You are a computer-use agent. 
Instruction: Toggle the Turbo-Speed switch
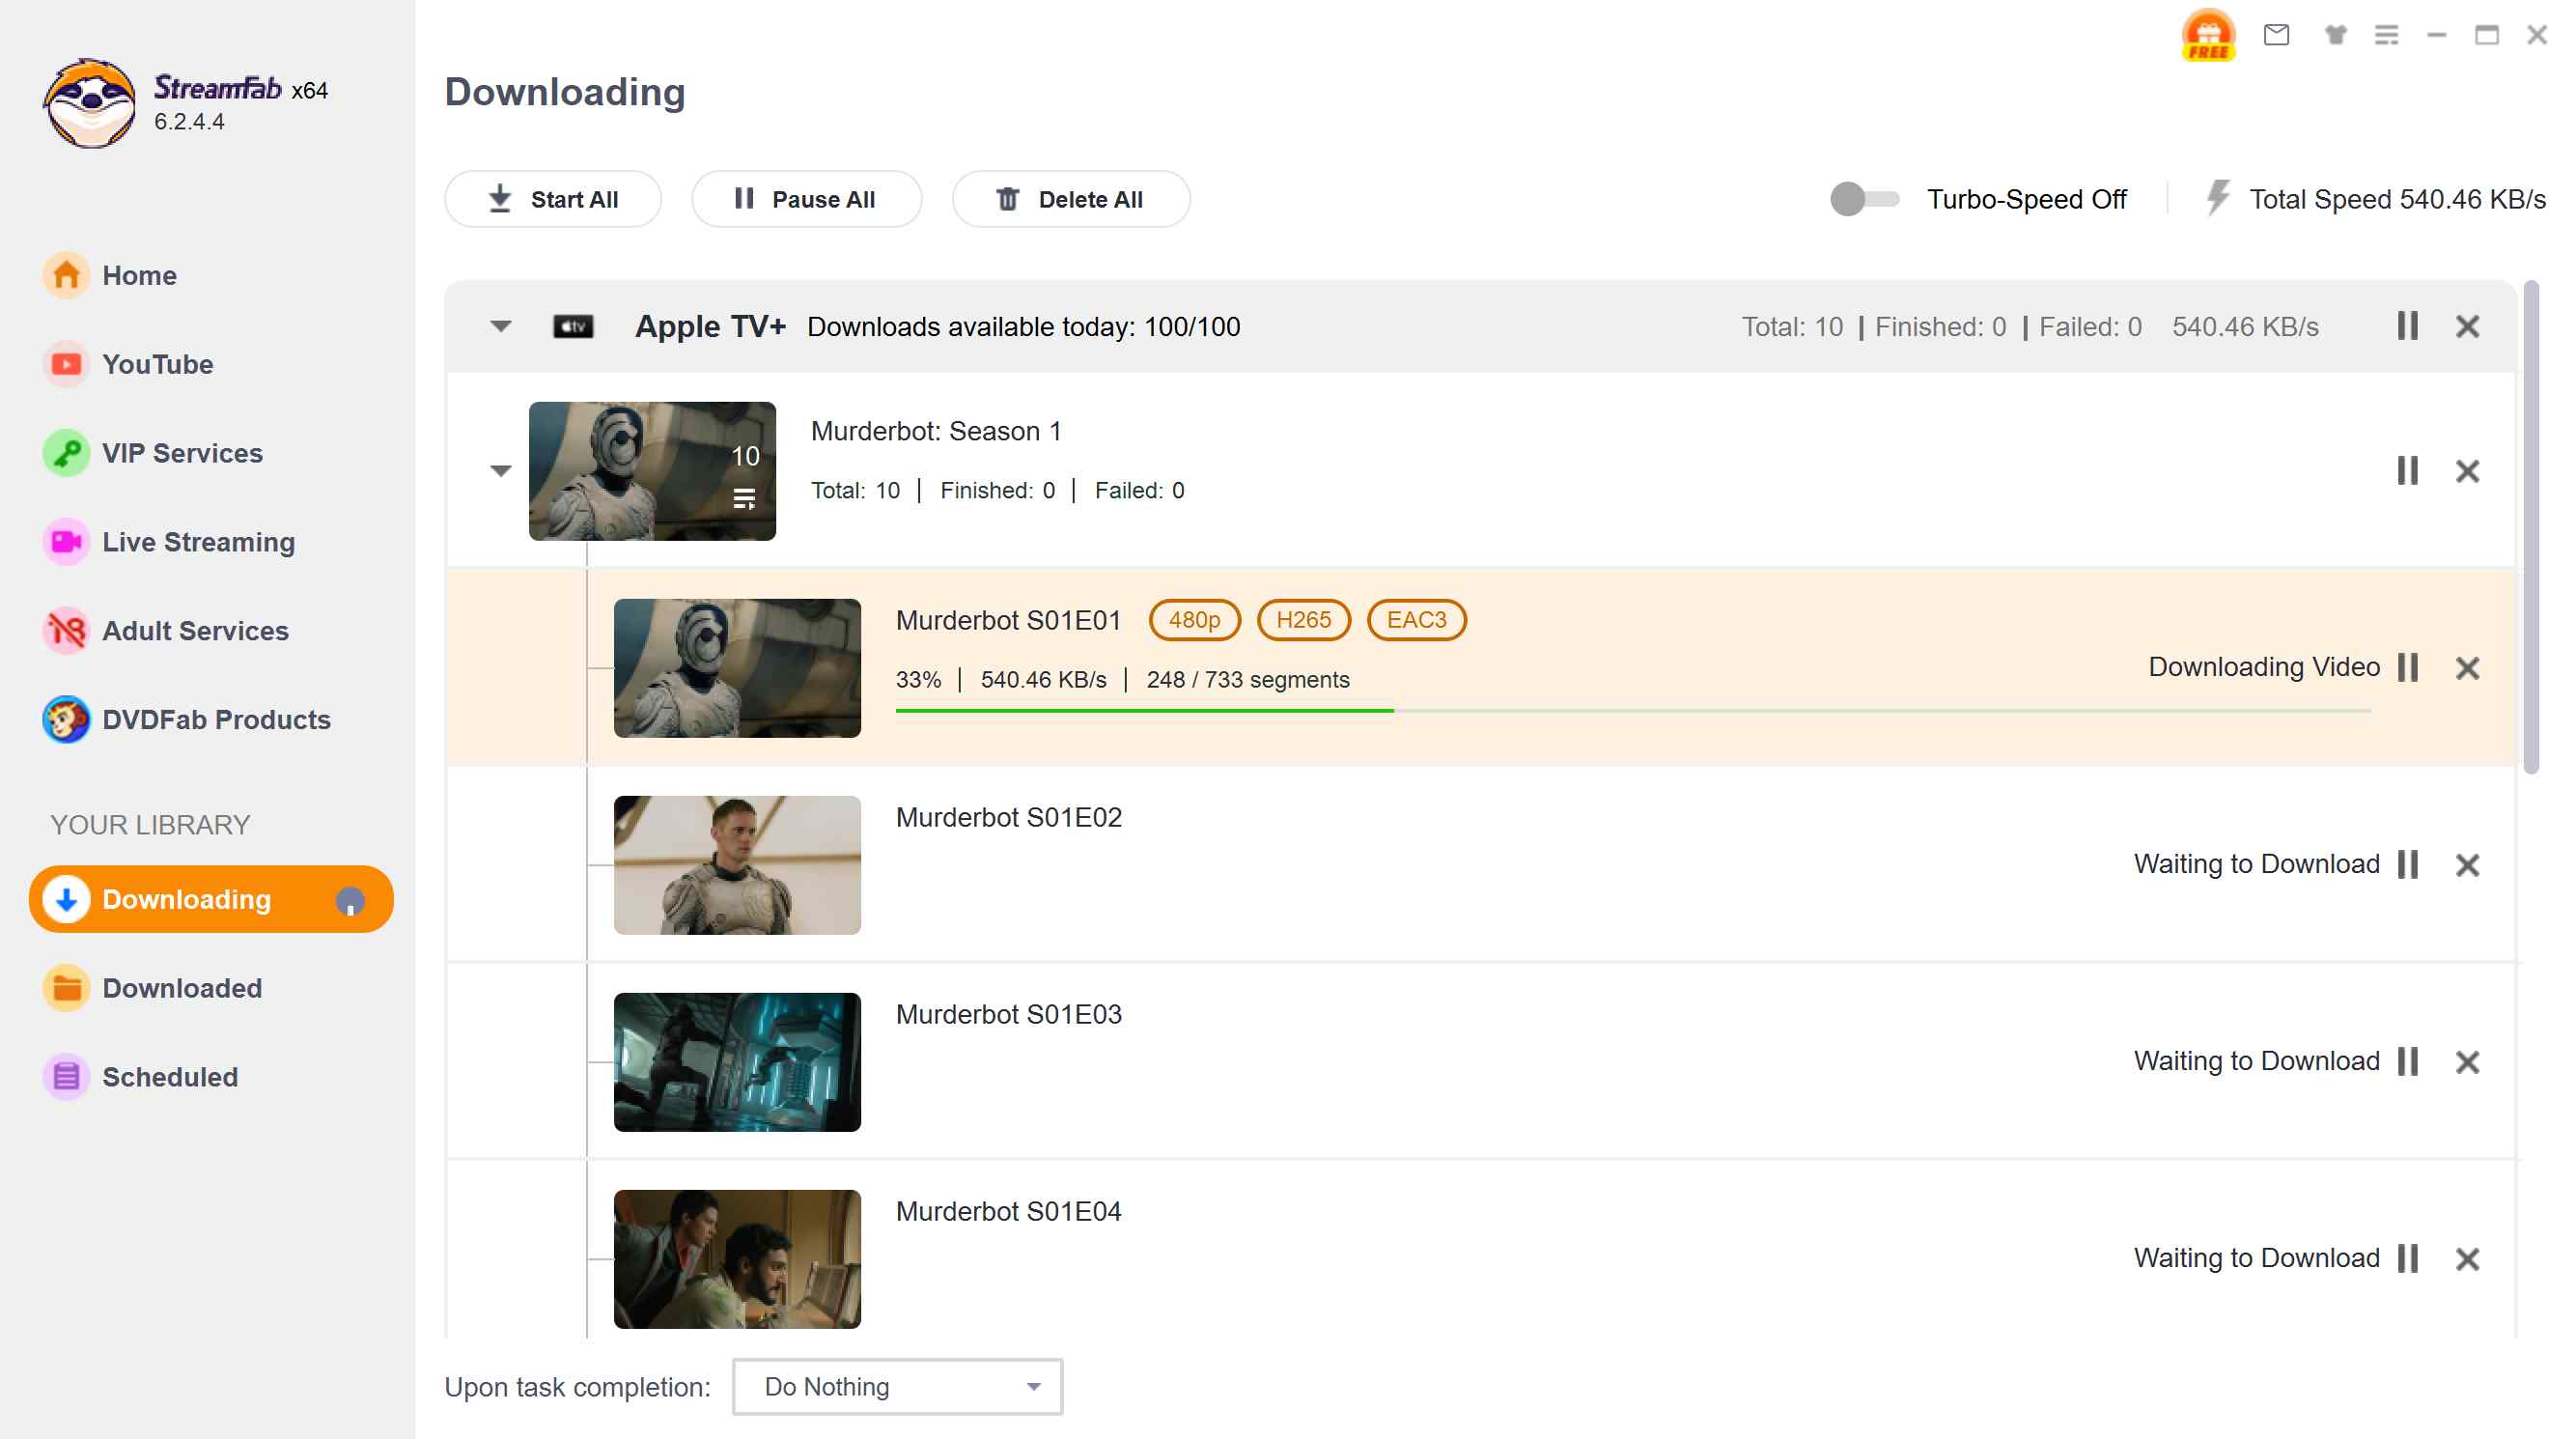pyautogui.click(x=1864, y=199)
